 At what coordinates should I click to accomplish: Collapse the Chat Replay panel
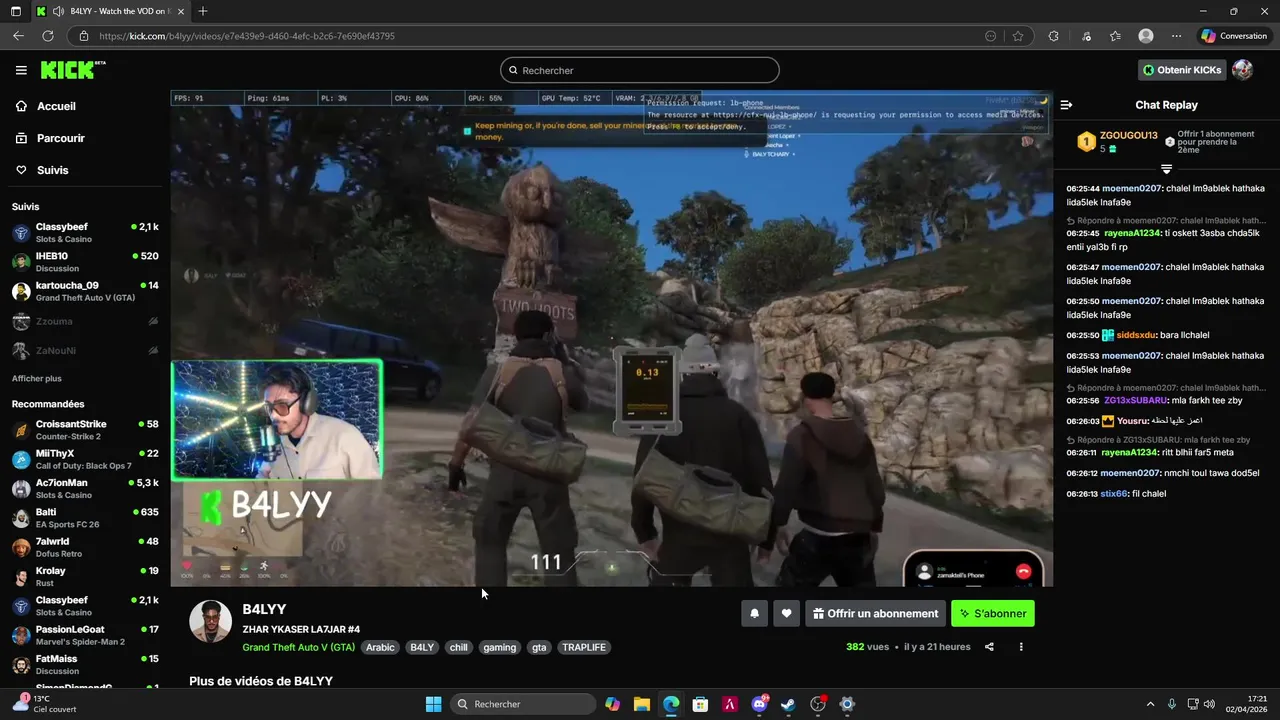pos(1066,105)
